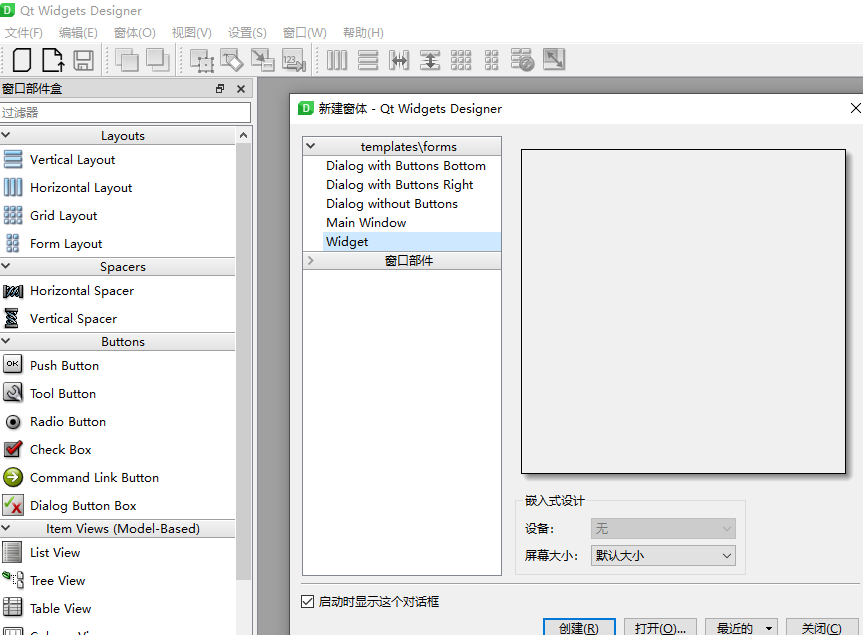Open the 设置(S) menu
863x635 pixels.
(247, 32)
